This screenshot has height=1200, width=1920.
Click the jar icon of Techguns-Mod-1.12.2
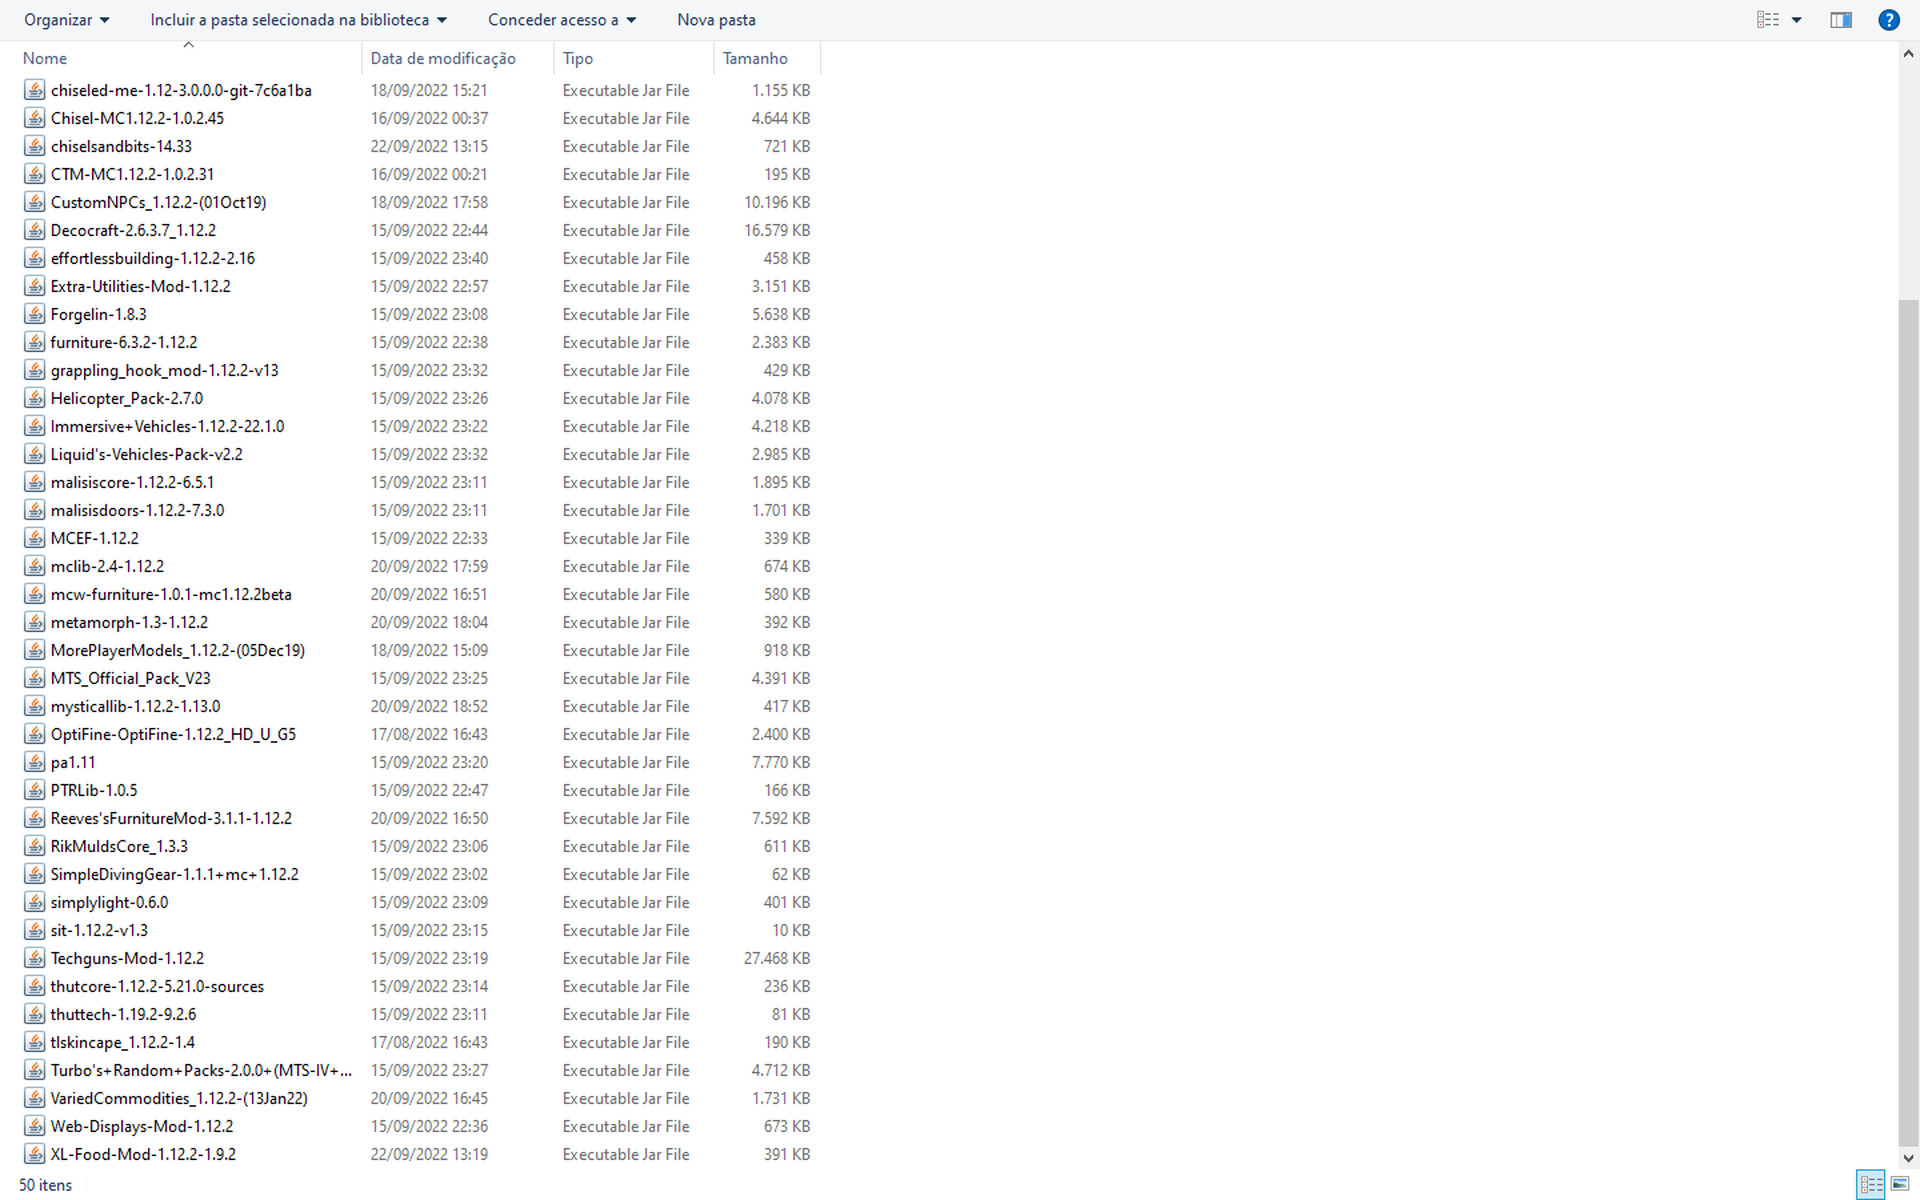pos(35,958)
